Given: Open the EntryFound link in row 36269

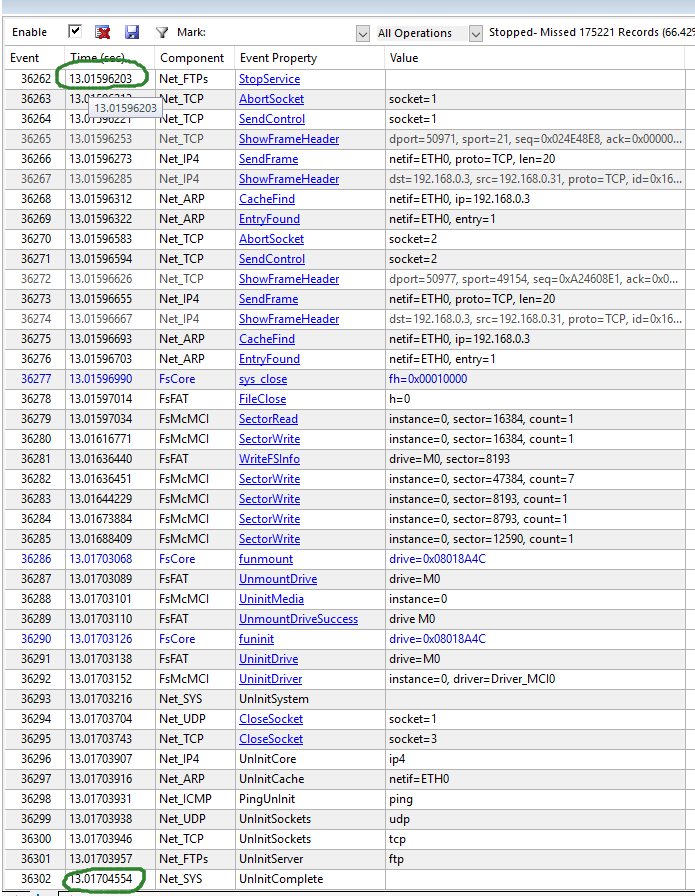Looking at the screenshot, I should coord(269,219).
